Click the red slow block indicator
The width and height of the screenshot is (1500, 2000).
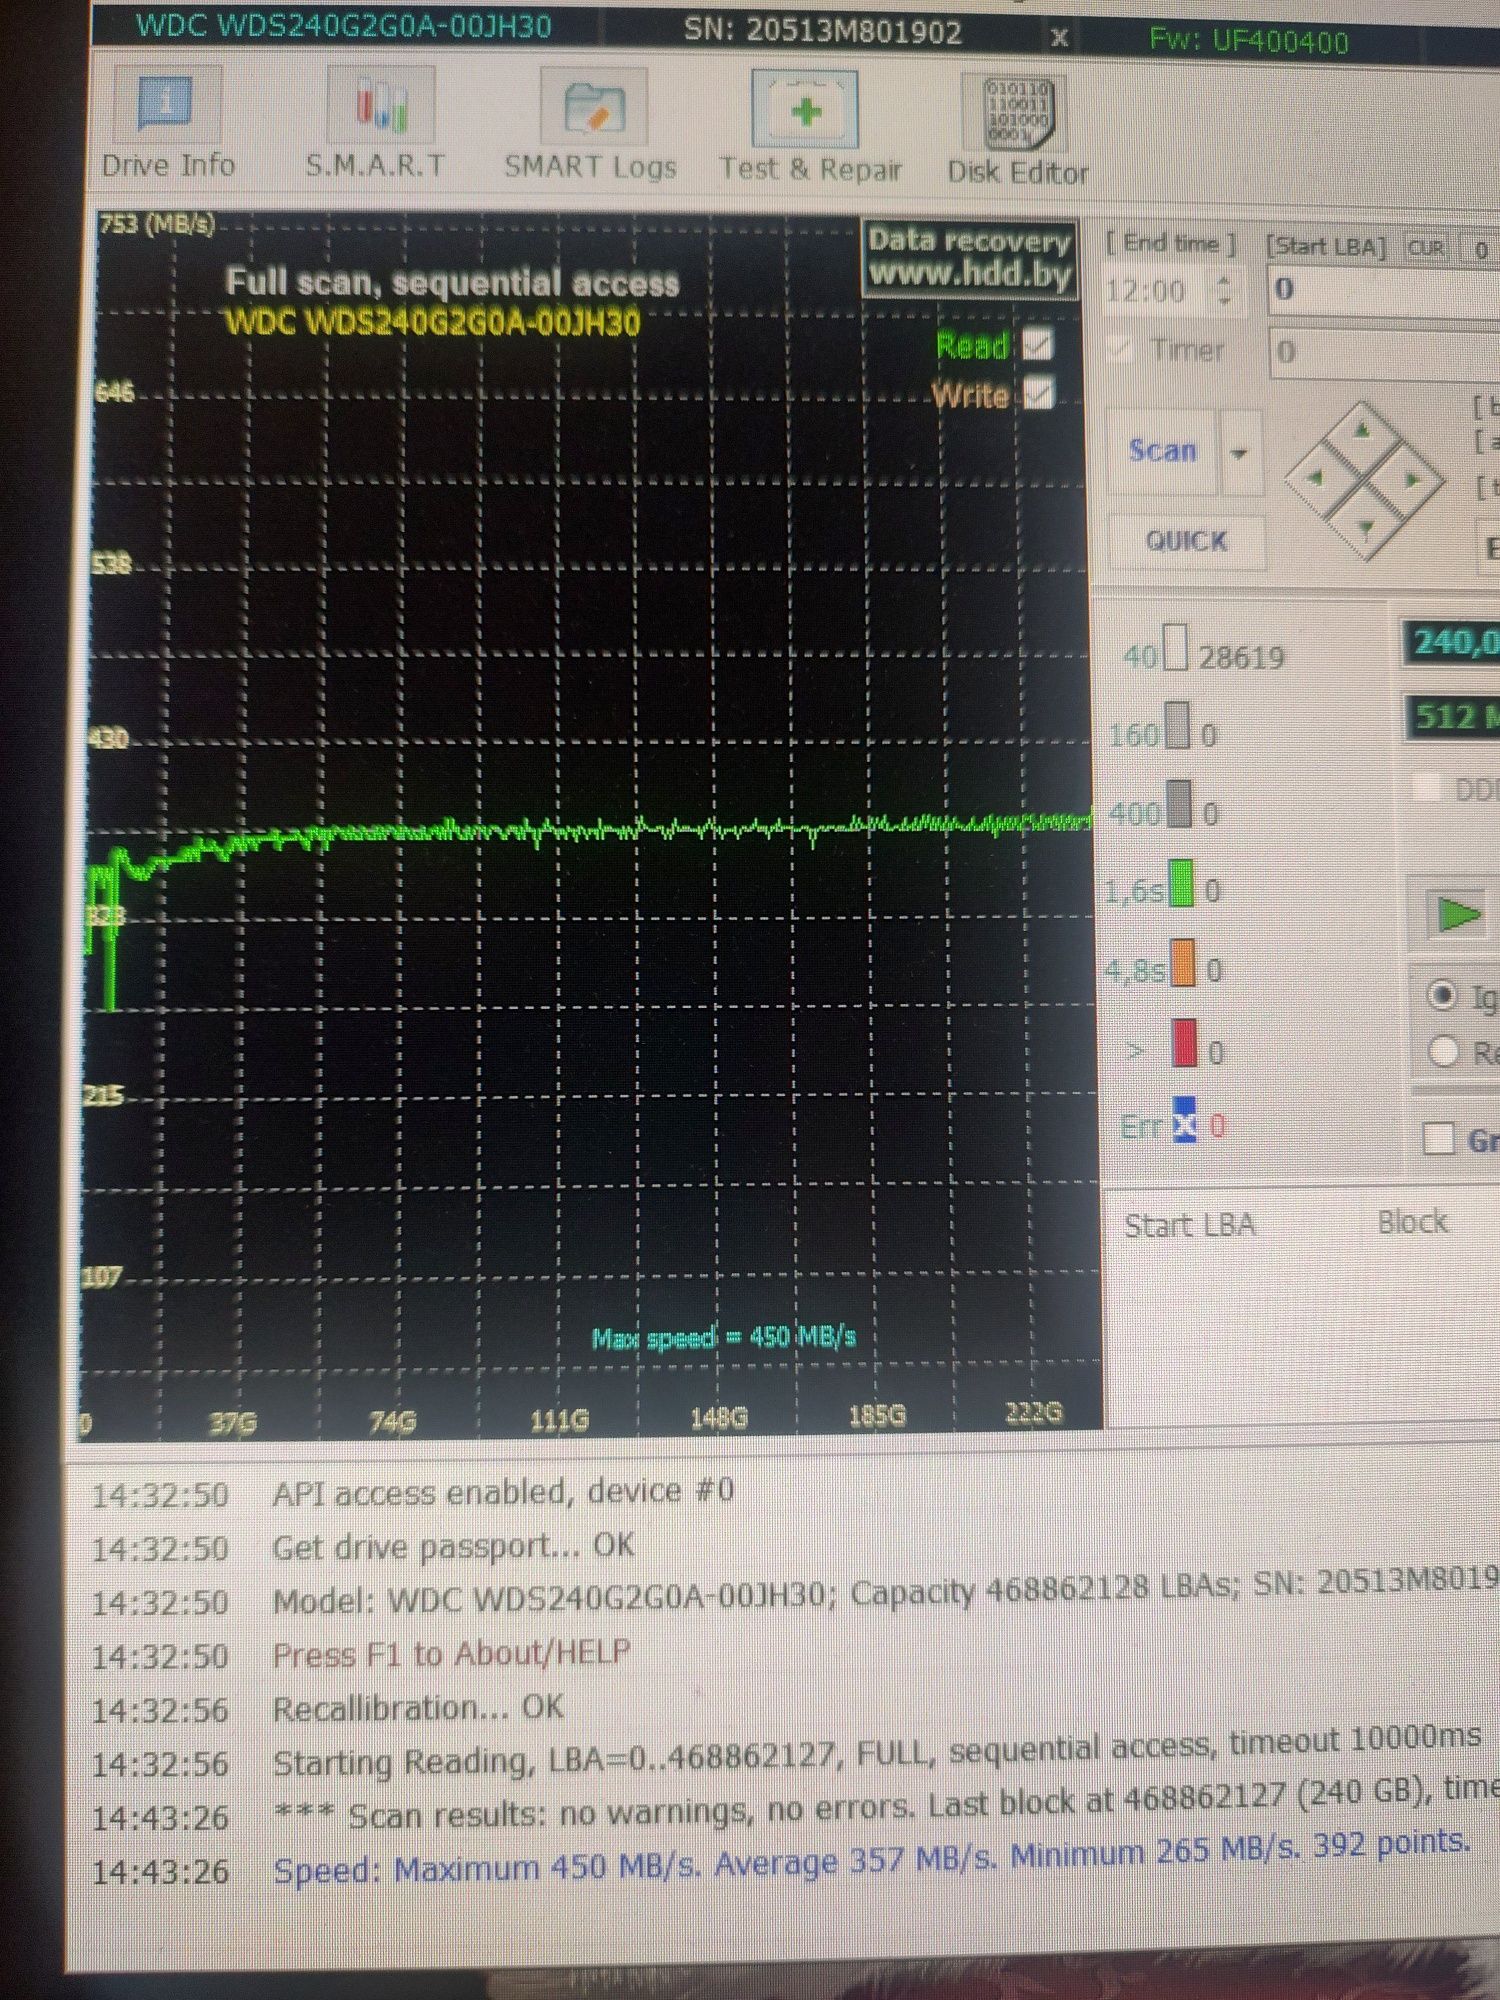click(1184, 1042)
